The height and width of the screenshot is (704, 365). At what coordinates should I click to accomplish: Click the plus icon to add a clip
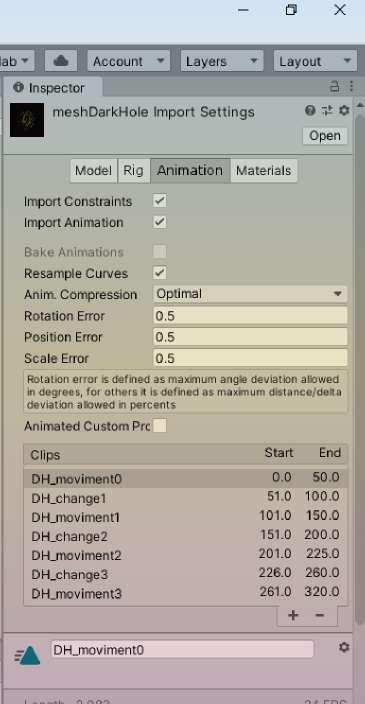[x=293, y=615]
